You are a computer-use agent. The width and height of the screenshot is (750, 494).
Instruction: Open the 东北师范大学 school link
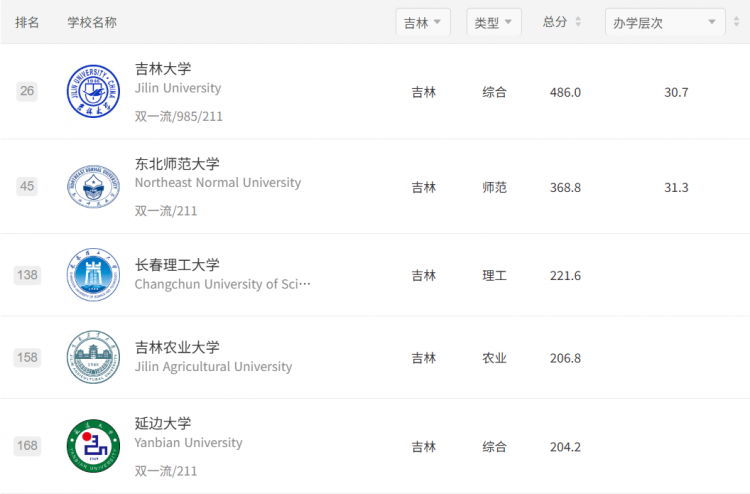[177, 164]
